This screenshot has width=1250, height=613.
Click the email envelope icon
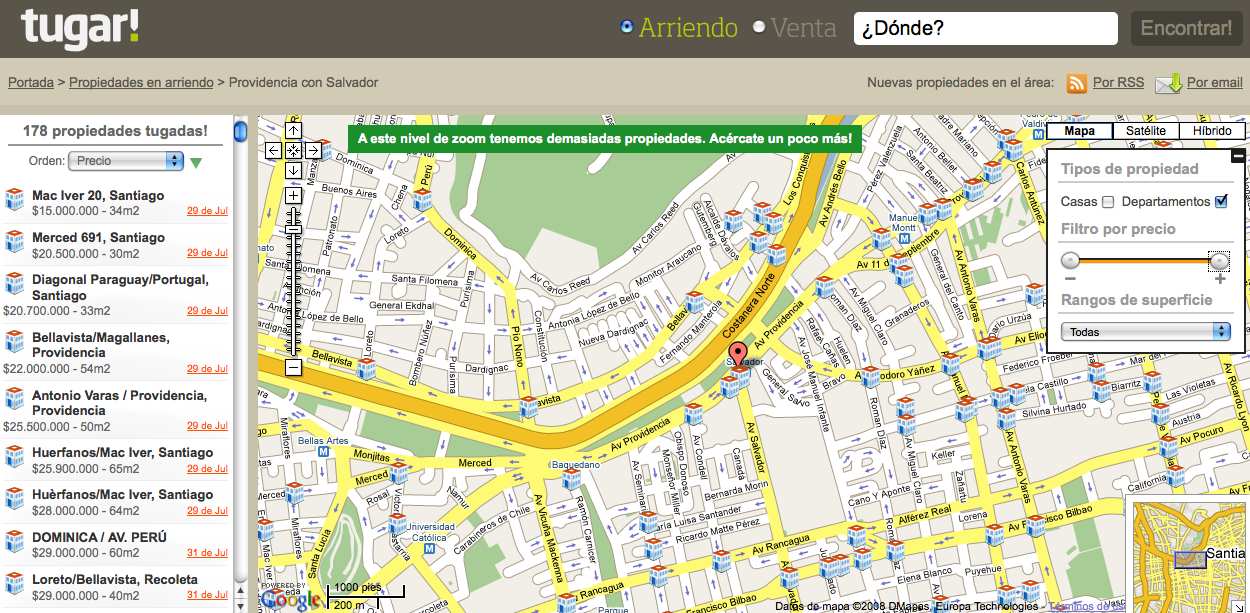click(1169, 83)
